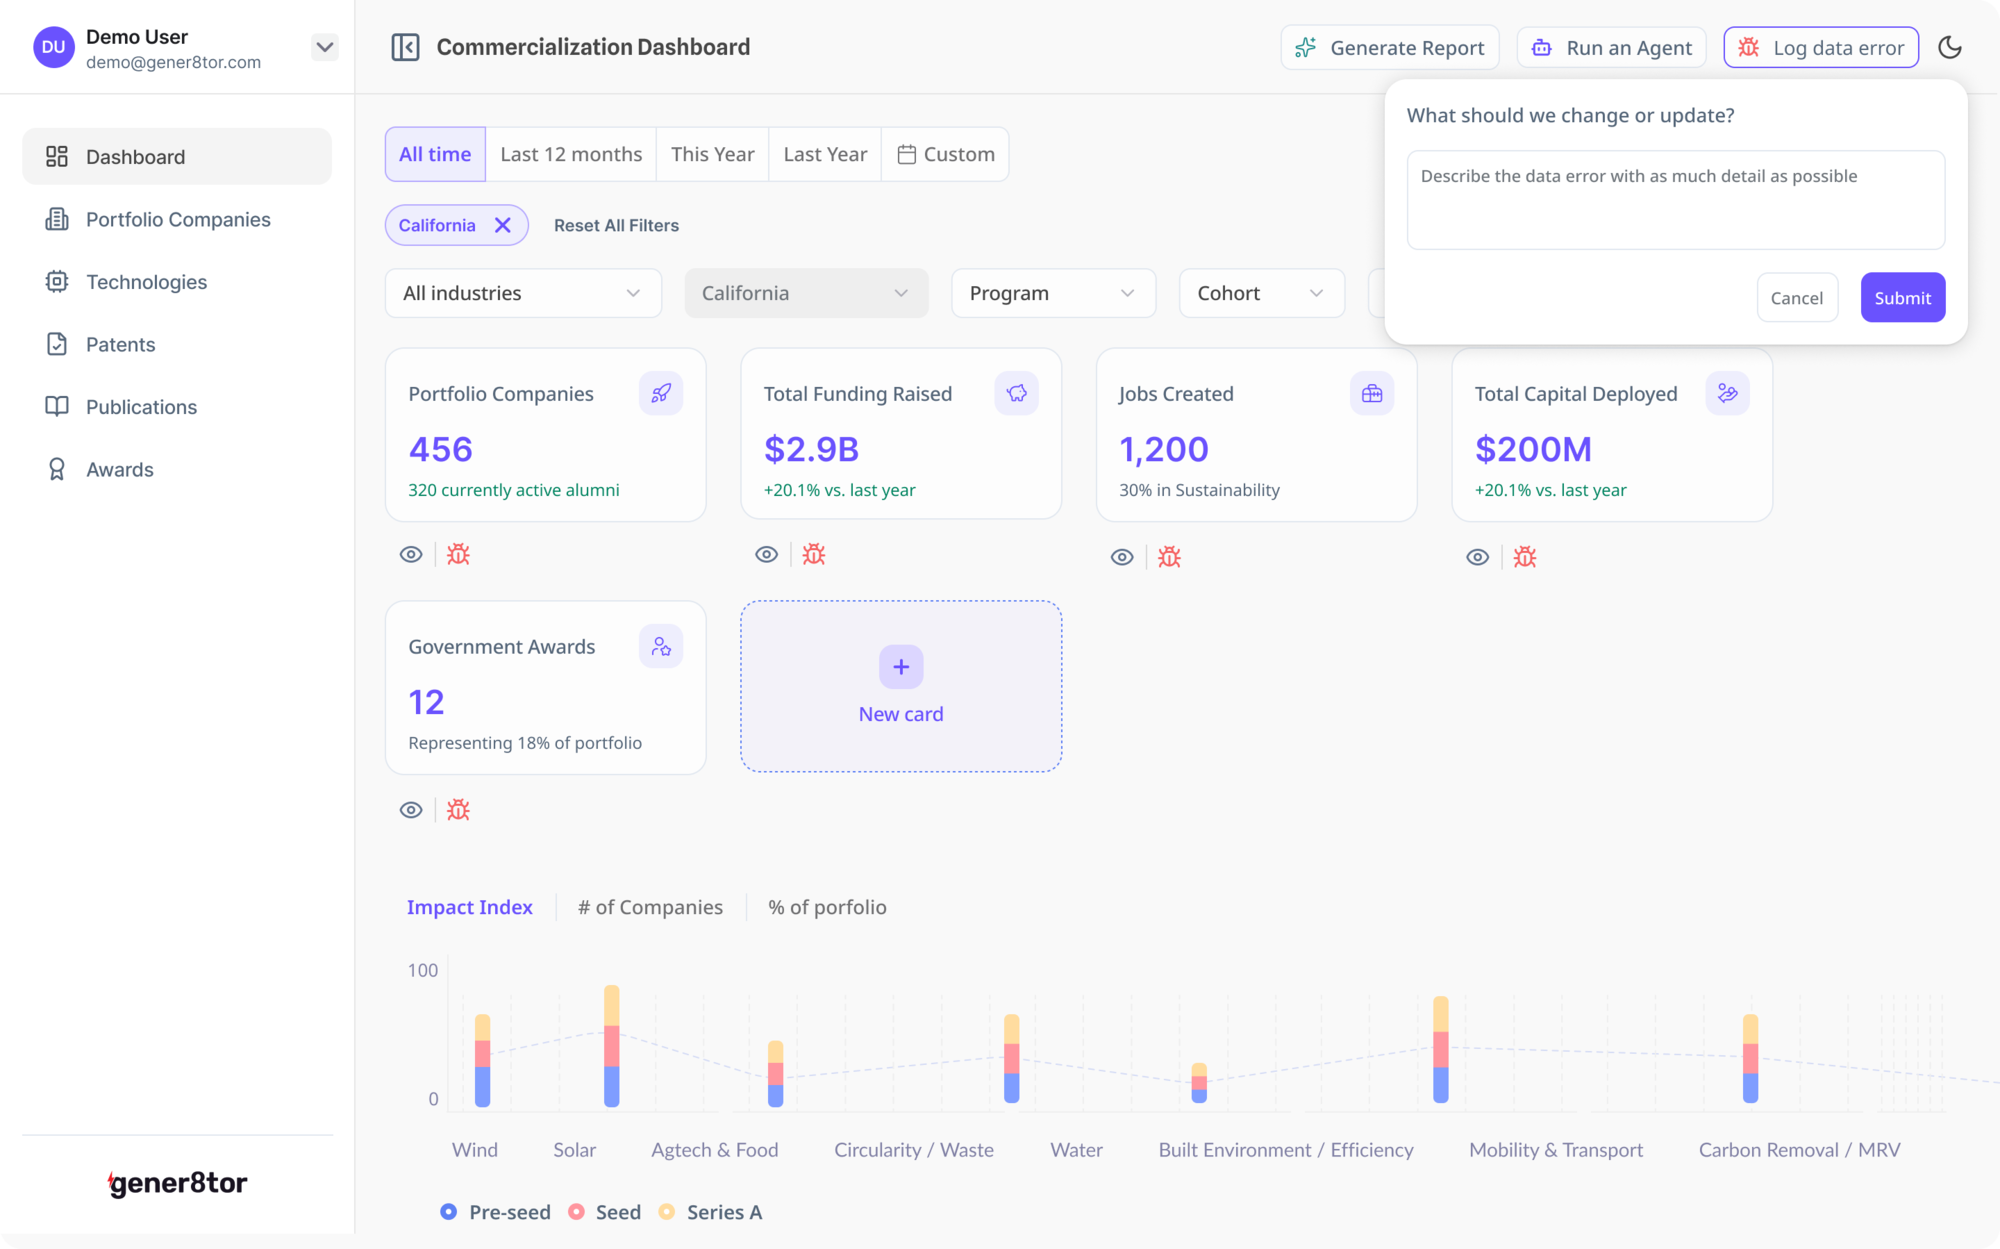
Task: Toggle visibility eye under Jobs Created
Action: [1122, 557]
